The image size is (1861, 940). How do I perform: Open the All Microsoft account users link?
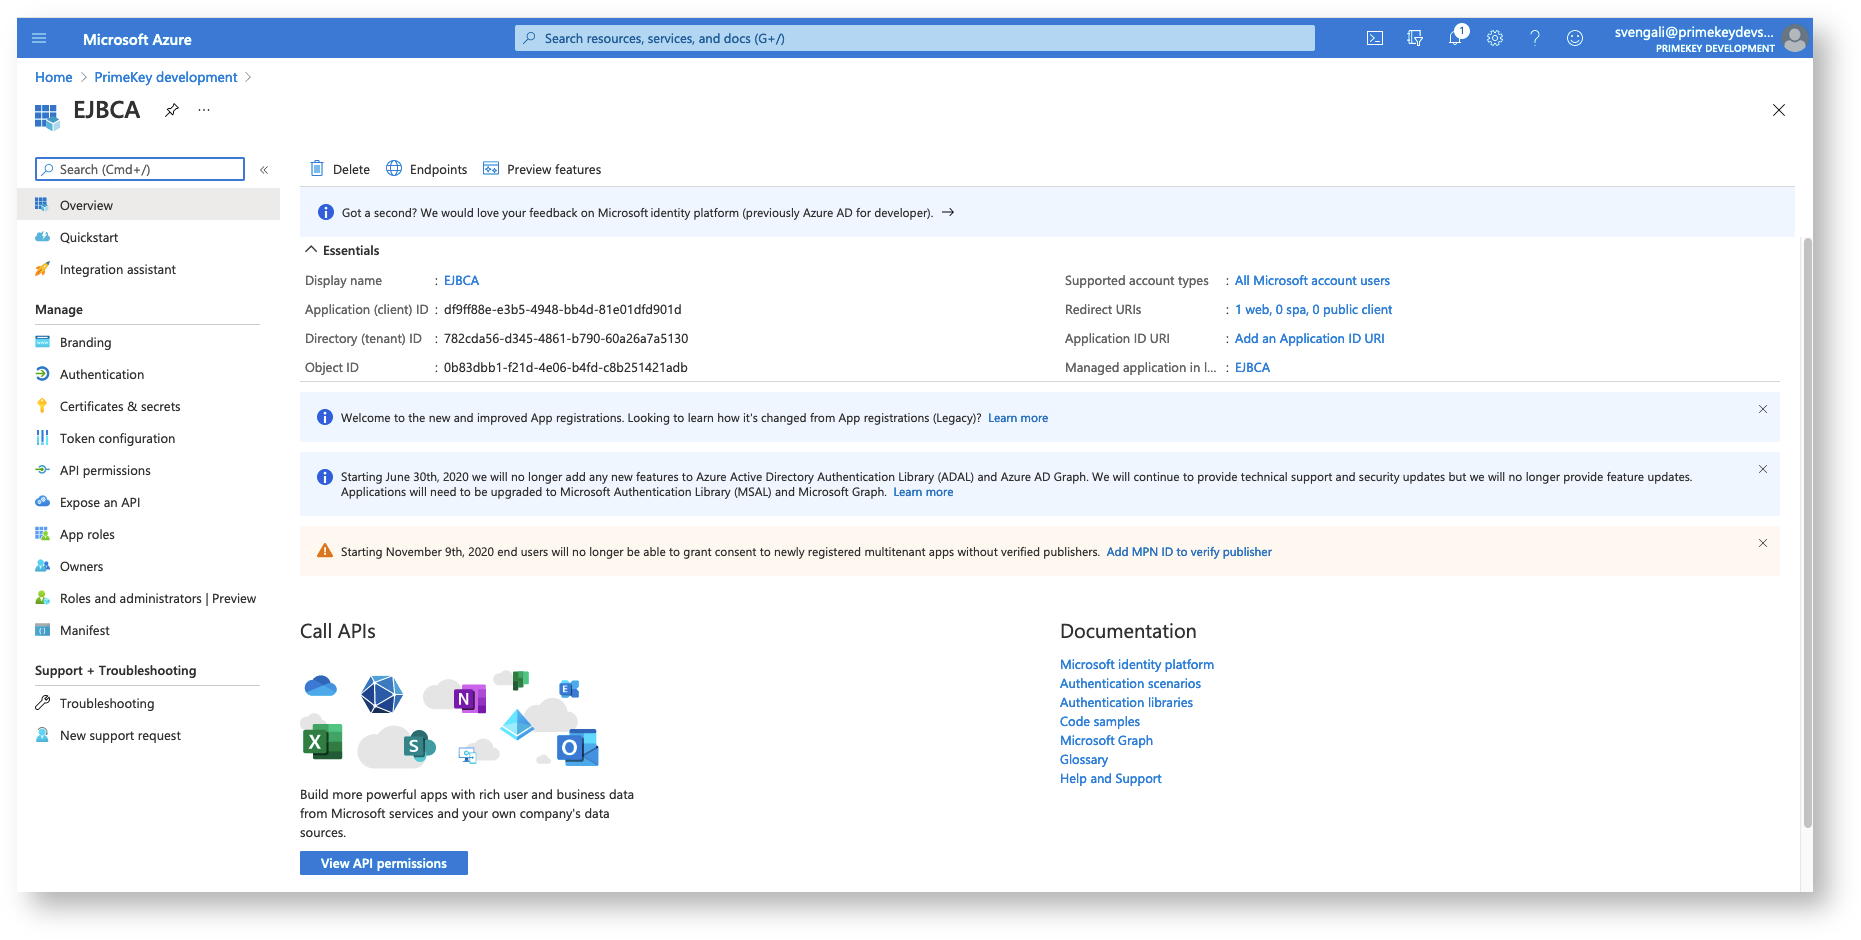click(x=1311, y=280)
